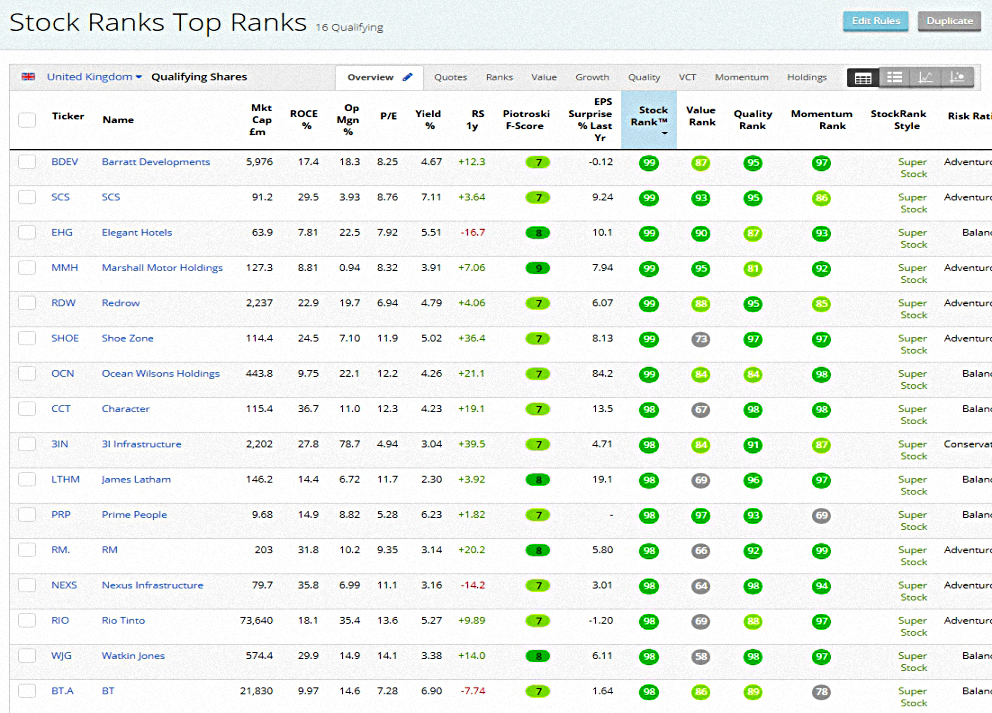992x713 pixels.
Task: Click Barratt Developments StockRank 99 badge
Action: click(649, 163)
